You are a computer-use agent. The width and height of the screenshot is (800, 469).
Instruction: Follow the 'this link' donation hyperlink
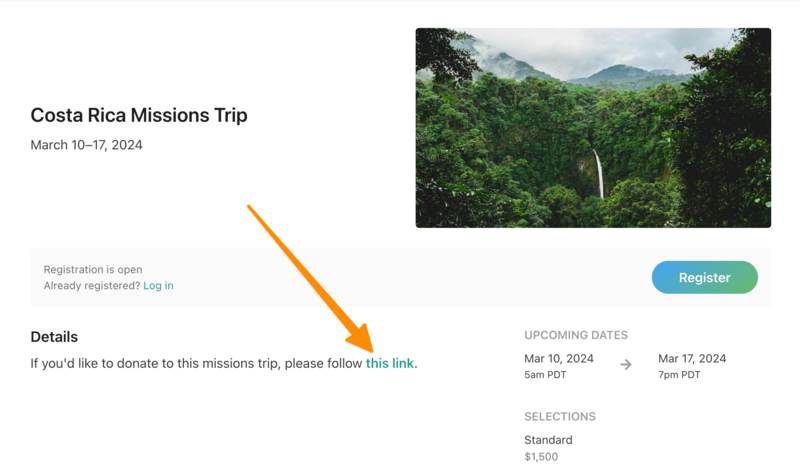[x=390, y=364]
